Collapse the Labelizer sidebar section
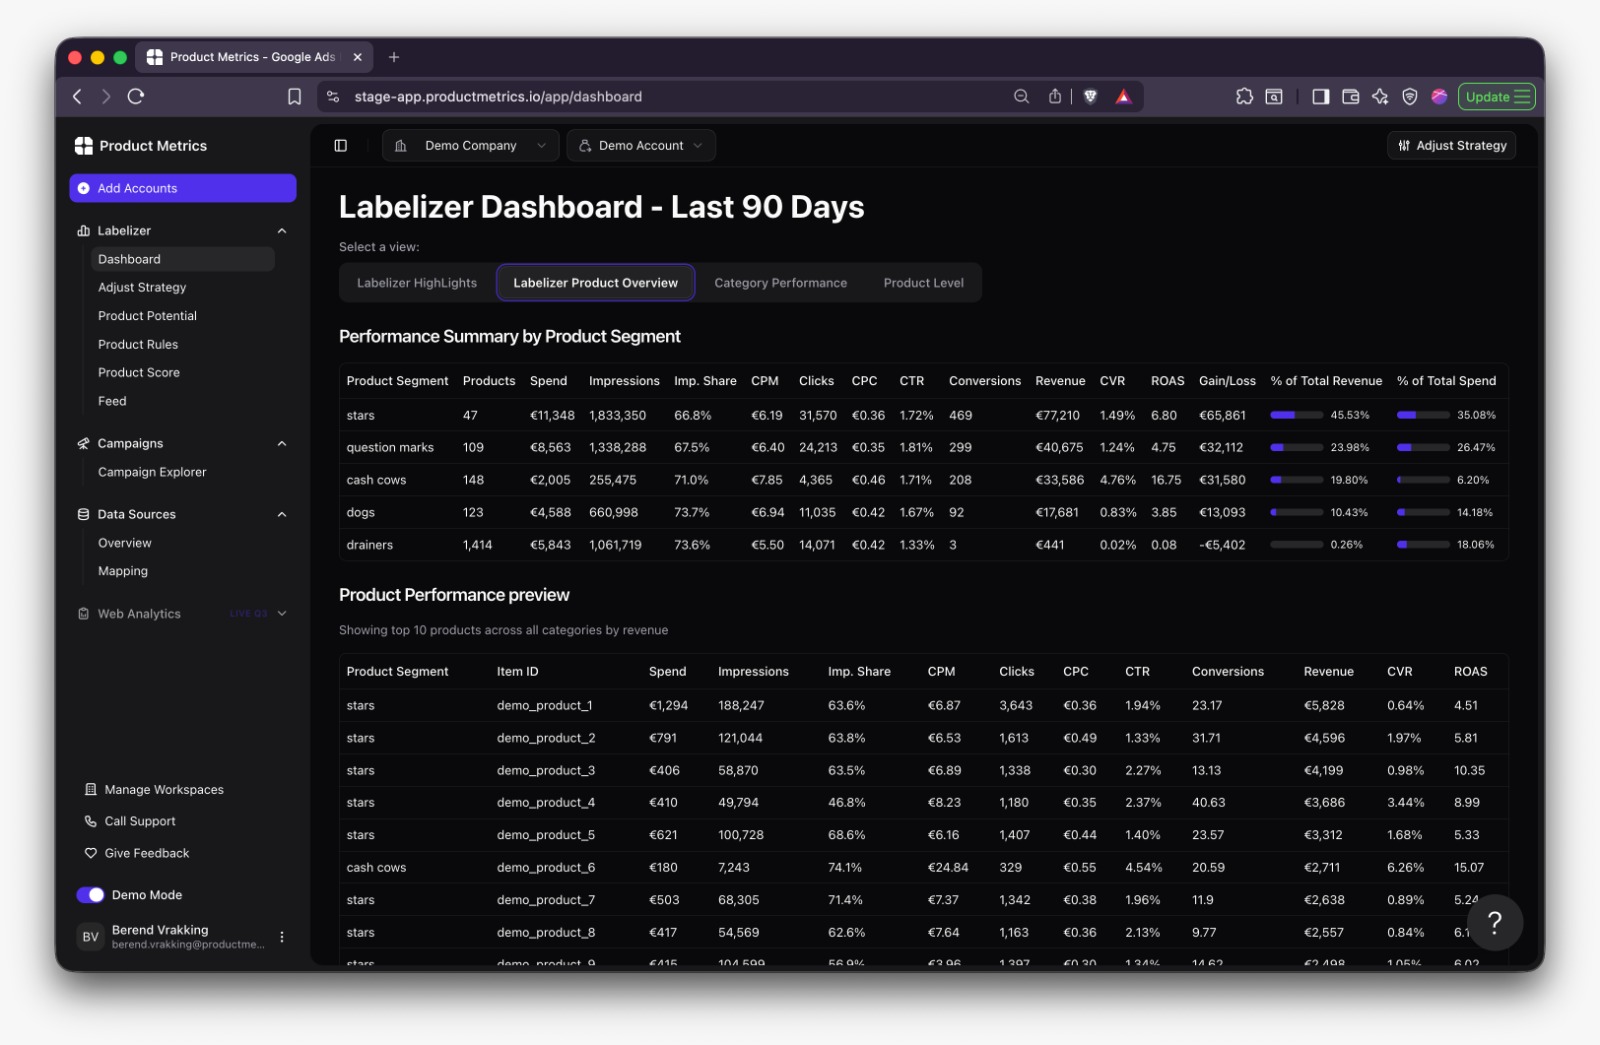The height and width of the screenshot is (1045, 1600). pyautogui.click(x=282, y=231)
